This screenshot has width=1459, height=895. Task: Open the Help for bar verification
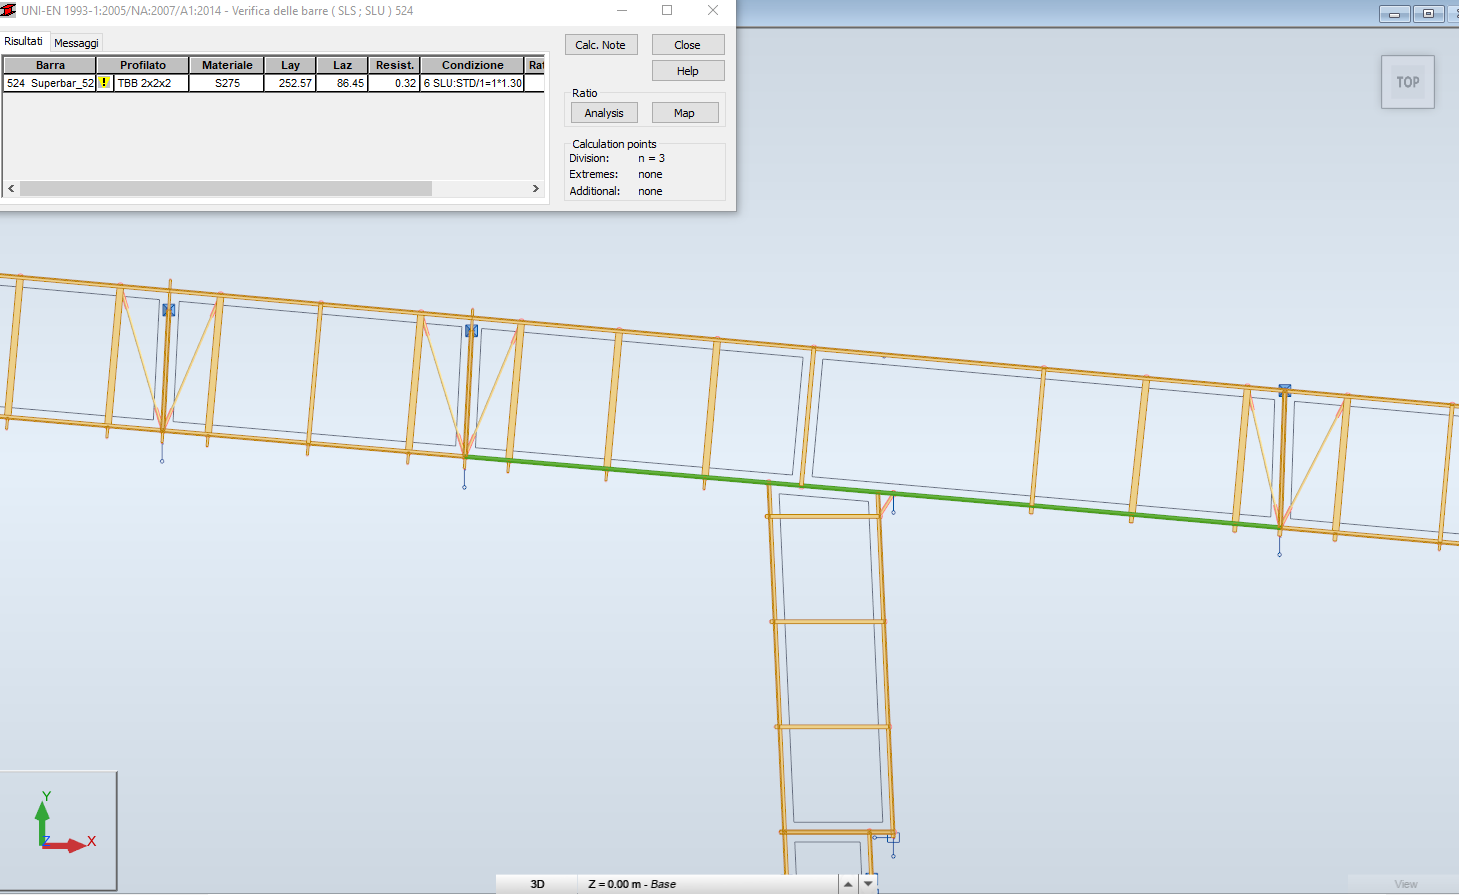(x=687, y=70)
